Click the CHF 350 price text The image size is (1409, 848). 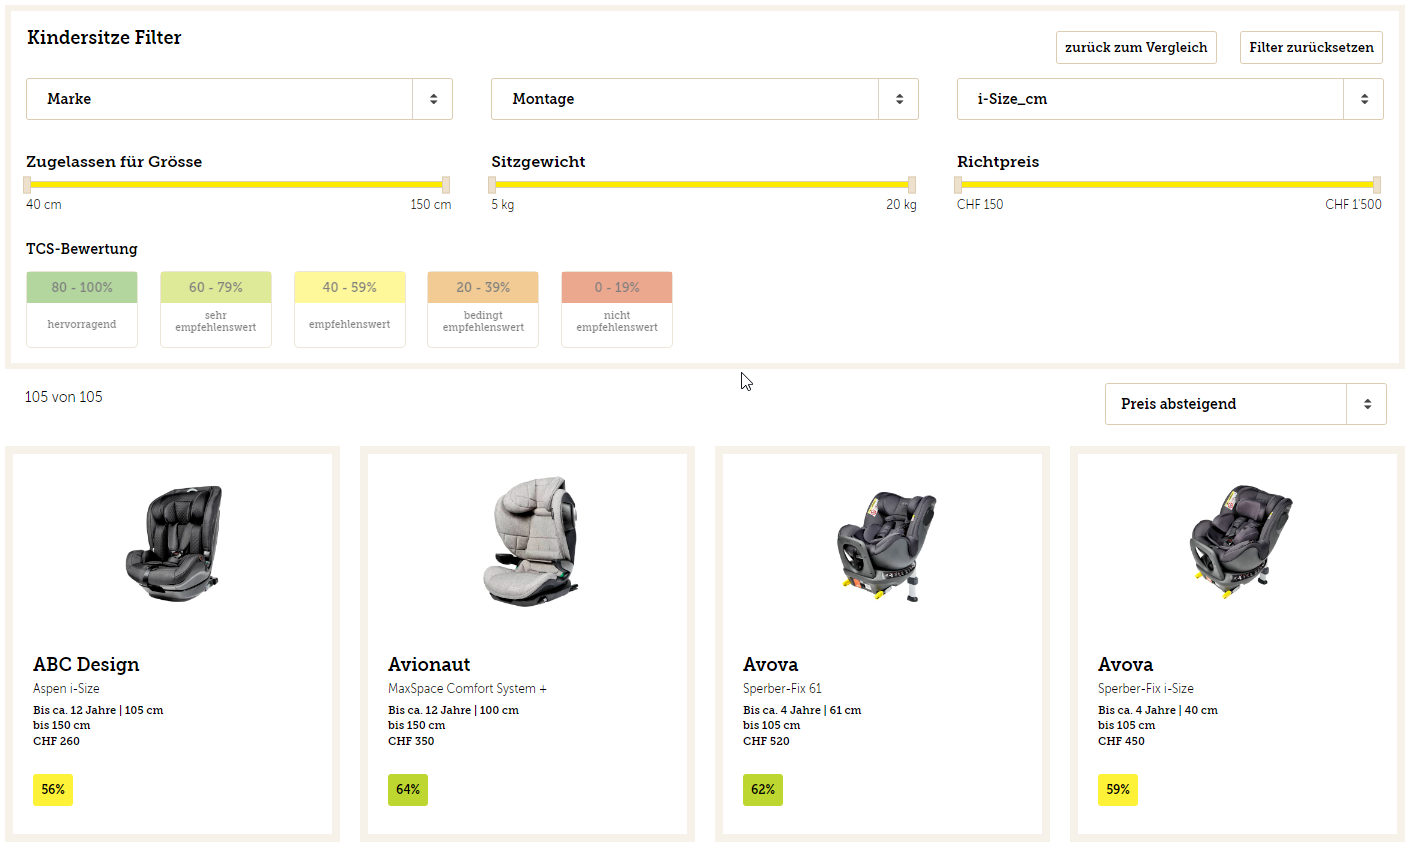click(x=411, y=741)
